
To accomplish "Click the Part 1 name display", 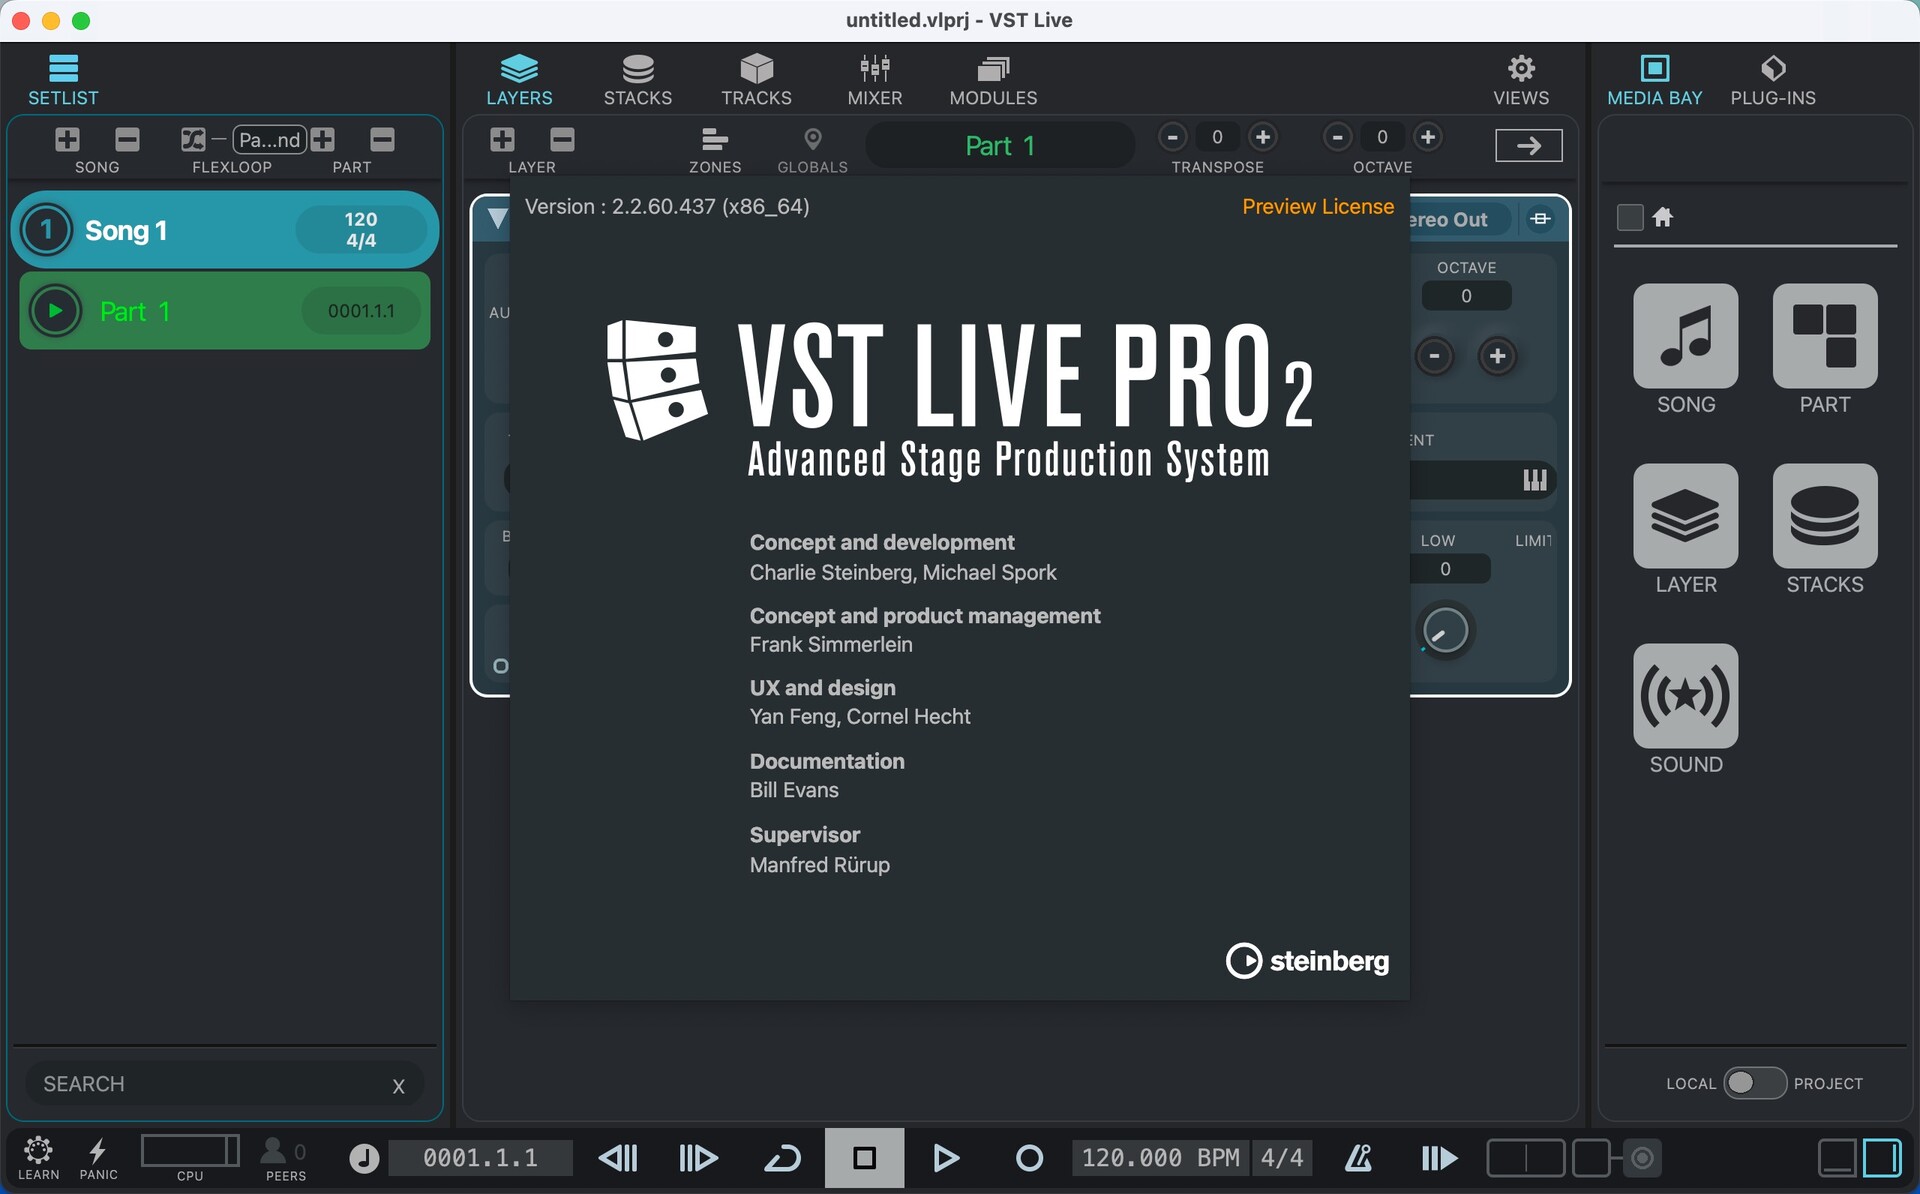I will 1000,146.
